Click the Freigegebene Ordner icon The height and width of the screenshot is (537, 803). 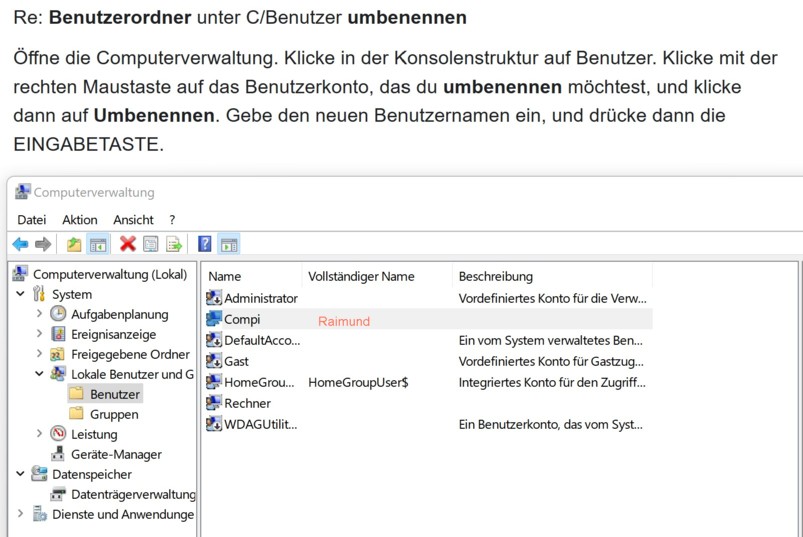coord(57,354)
